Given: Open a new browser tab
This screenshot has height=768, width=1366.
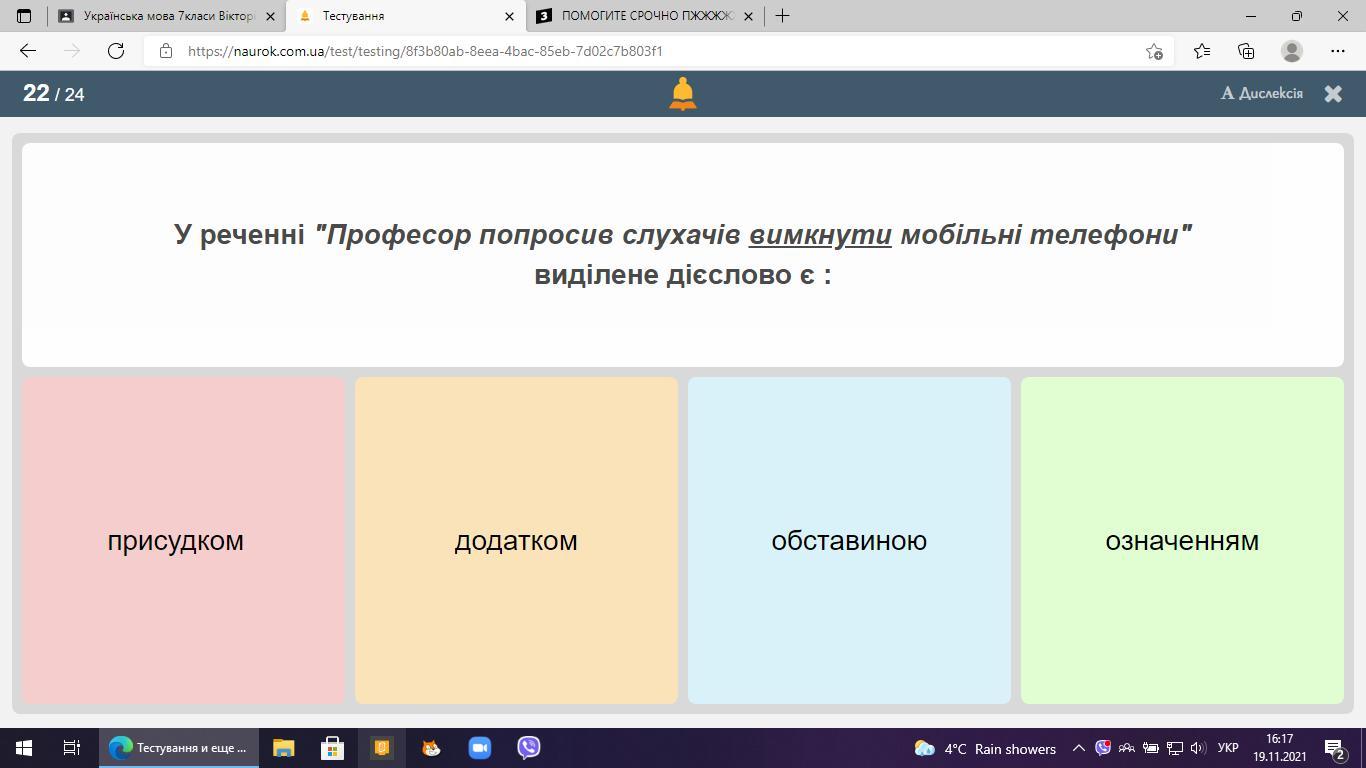Looking at the screenshot, I should (782, 16).
